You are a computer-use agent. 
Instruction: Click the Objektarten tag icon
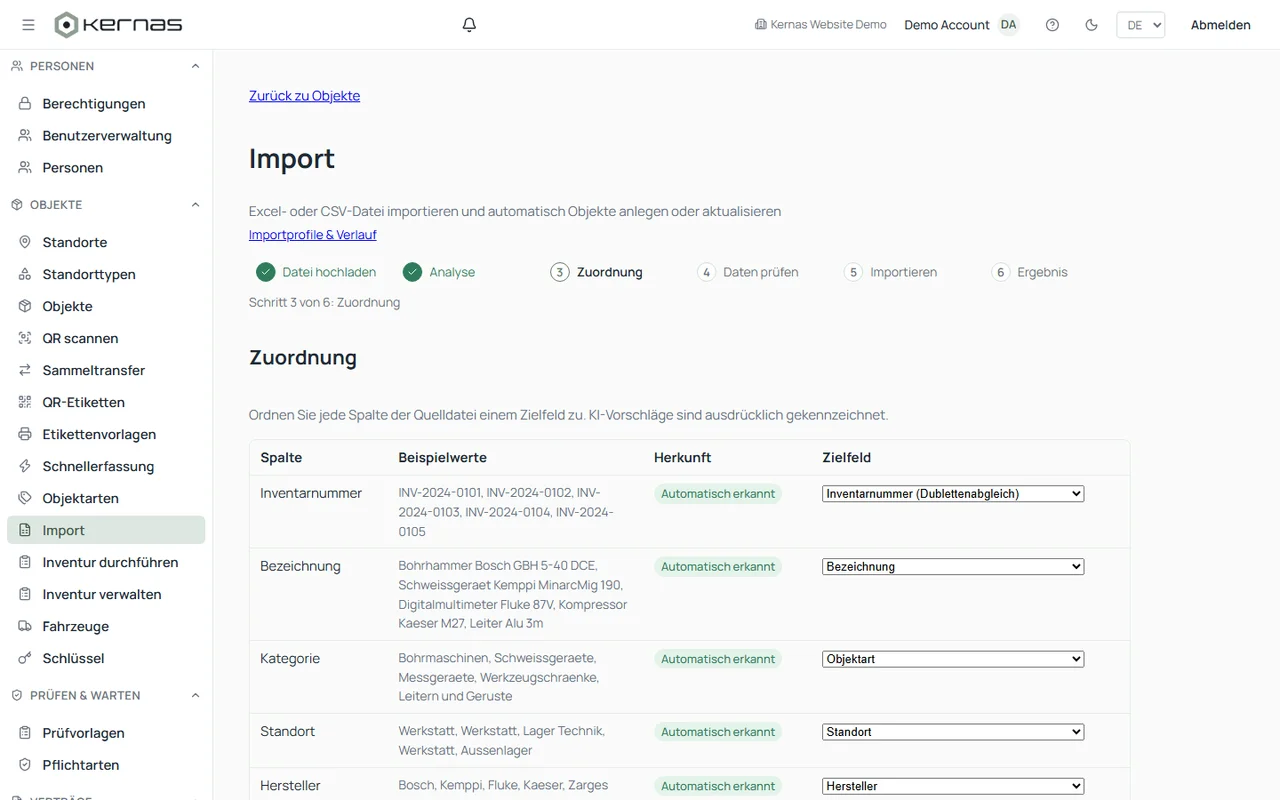click(25, 499)
